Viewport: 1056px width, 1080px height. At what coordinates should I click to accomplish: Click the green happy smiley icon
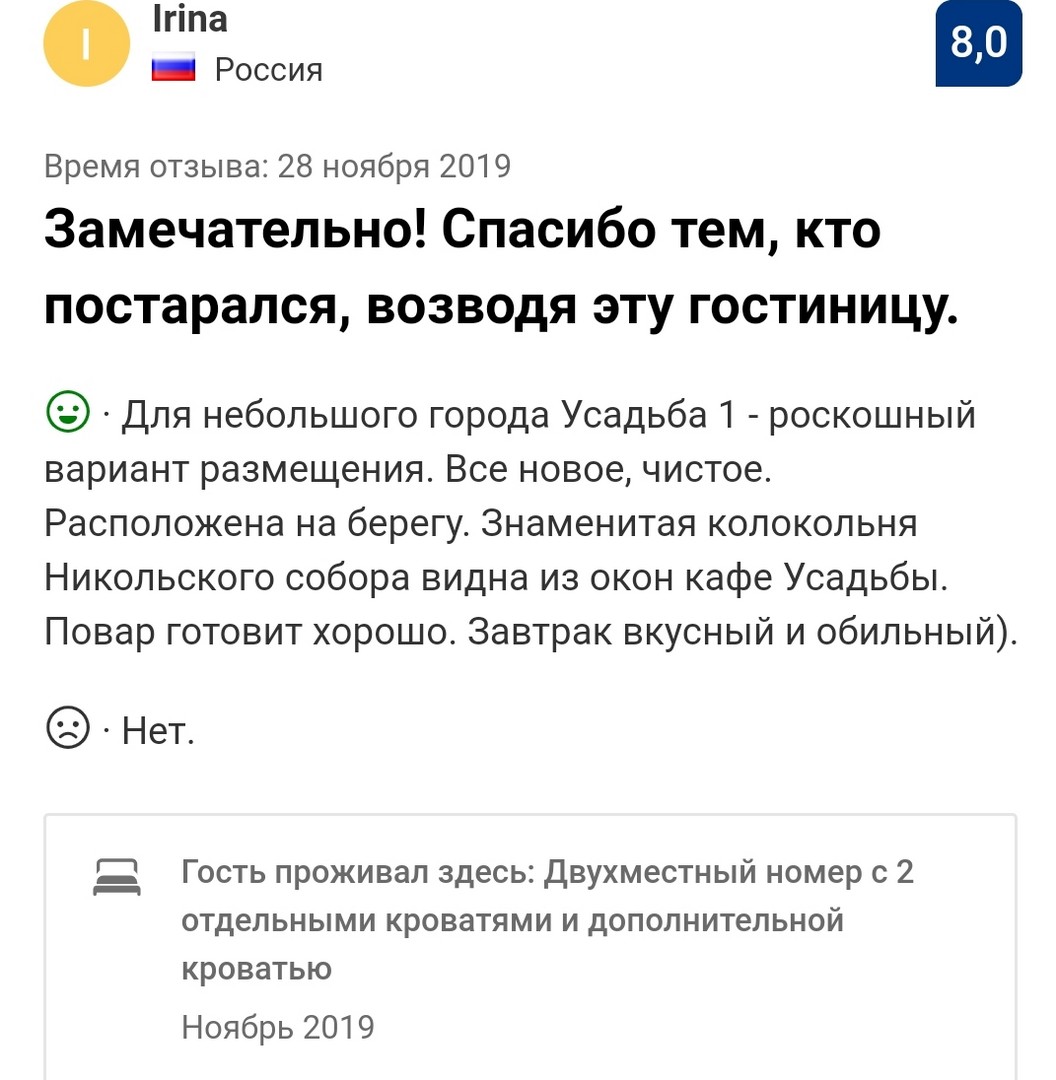click(x=68, y=412)
